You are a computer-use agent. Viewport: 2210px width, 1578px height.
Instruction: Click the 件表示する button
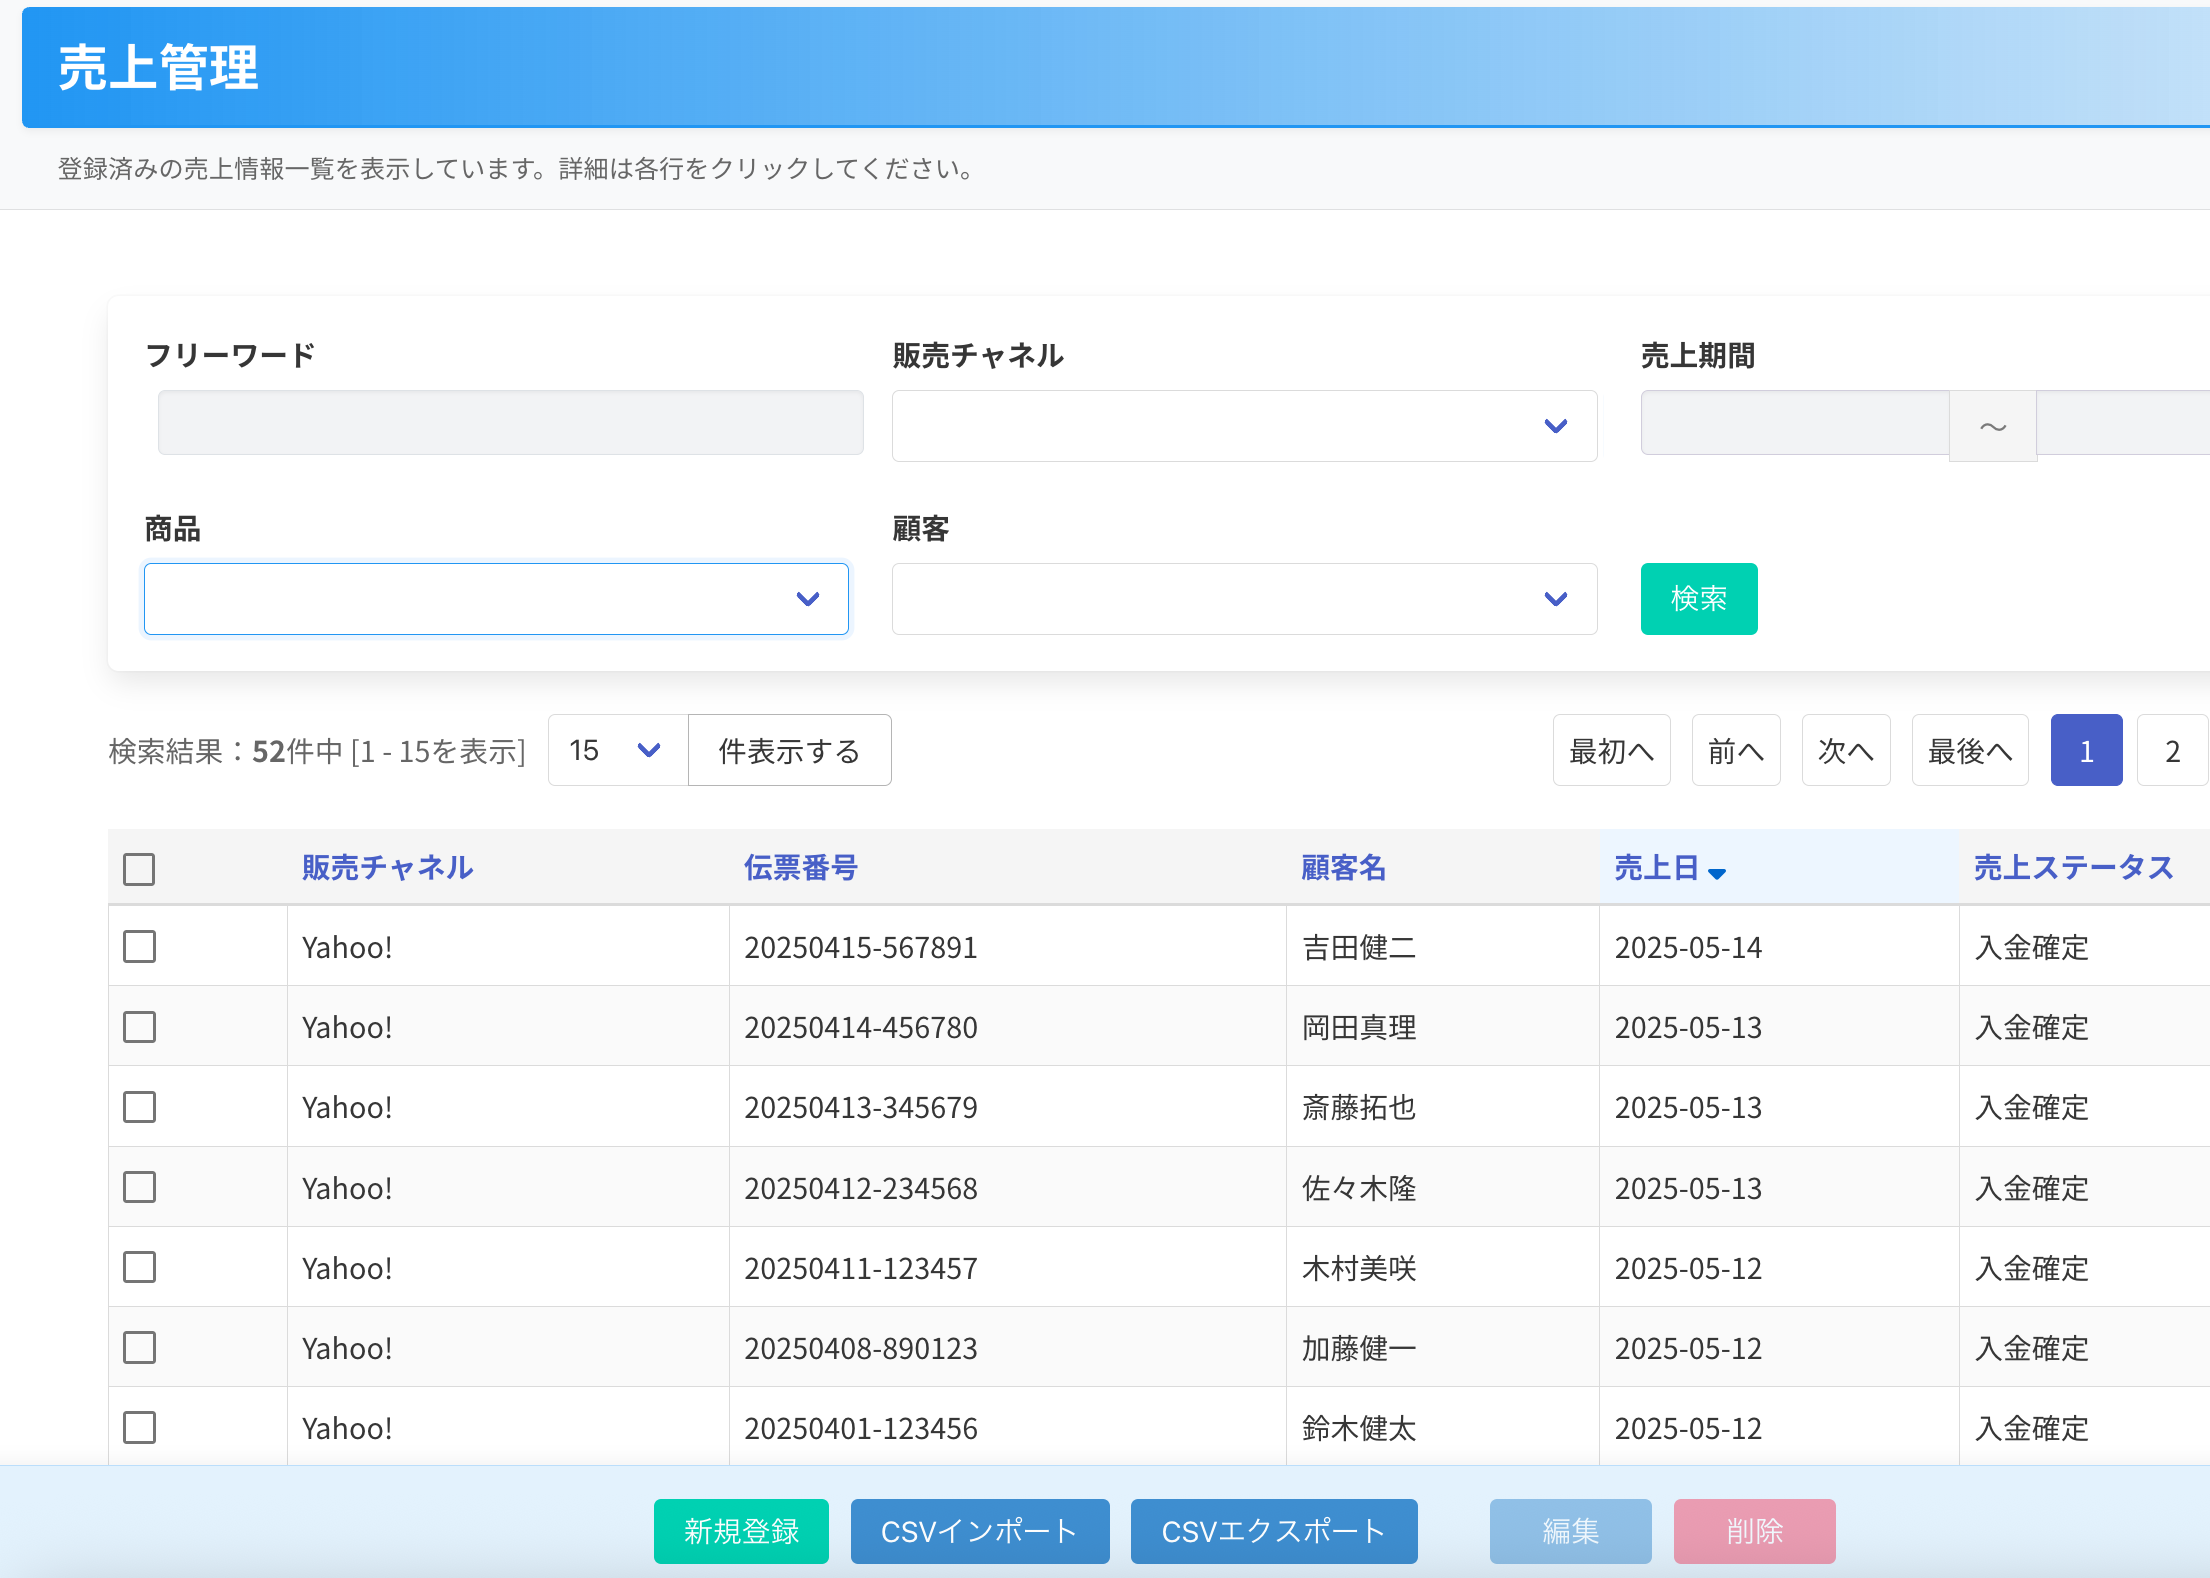[x=789, y=750]
